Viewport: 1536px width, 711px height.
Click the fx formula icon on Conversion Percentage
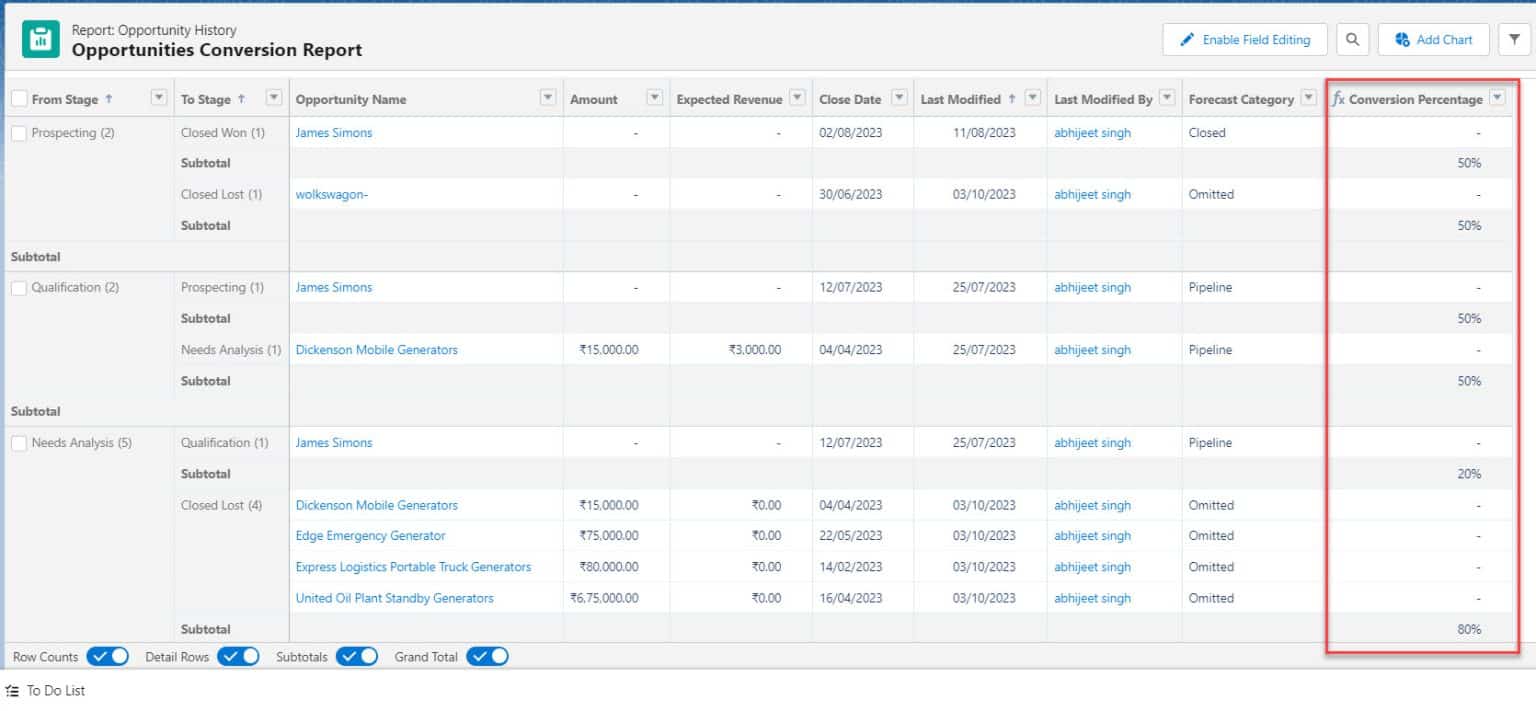point(1338,99)
